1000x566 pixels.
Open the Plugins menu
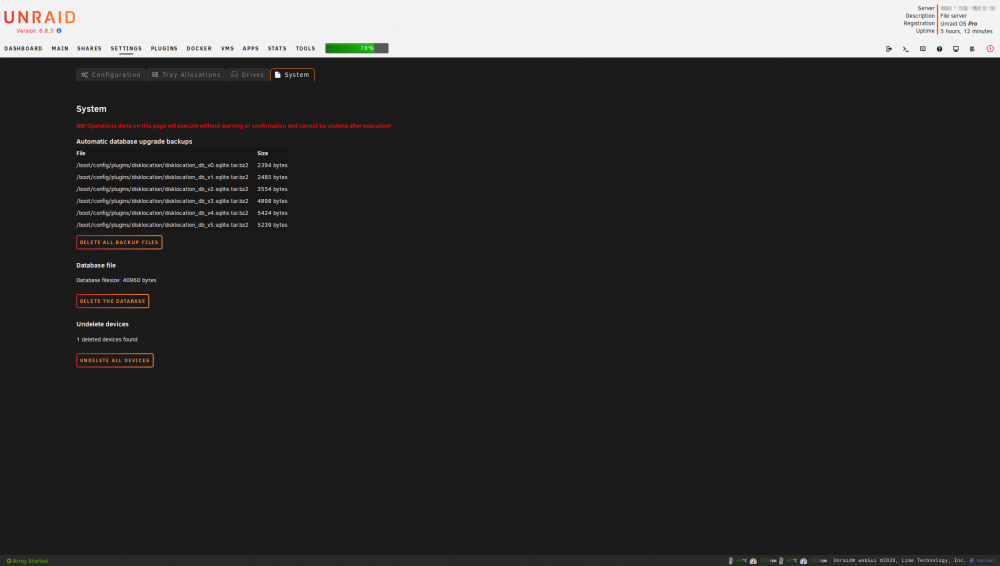coord(164,48)
